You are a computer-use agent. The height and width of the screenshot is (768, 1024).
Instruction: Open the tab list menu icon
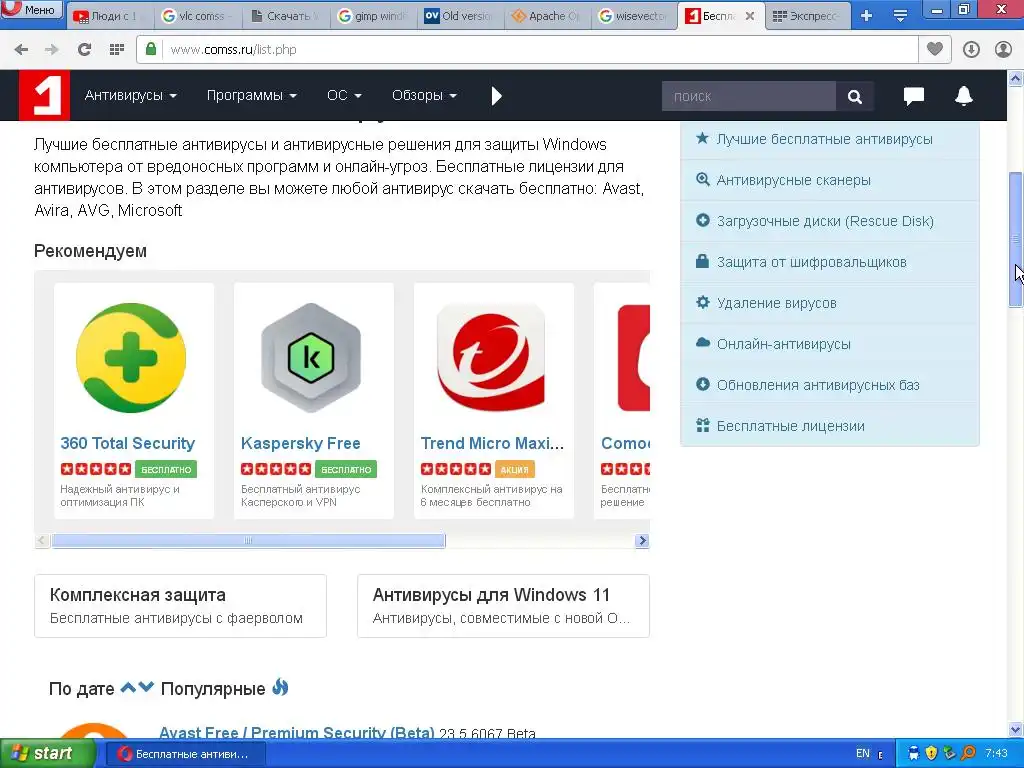point(901,16)
